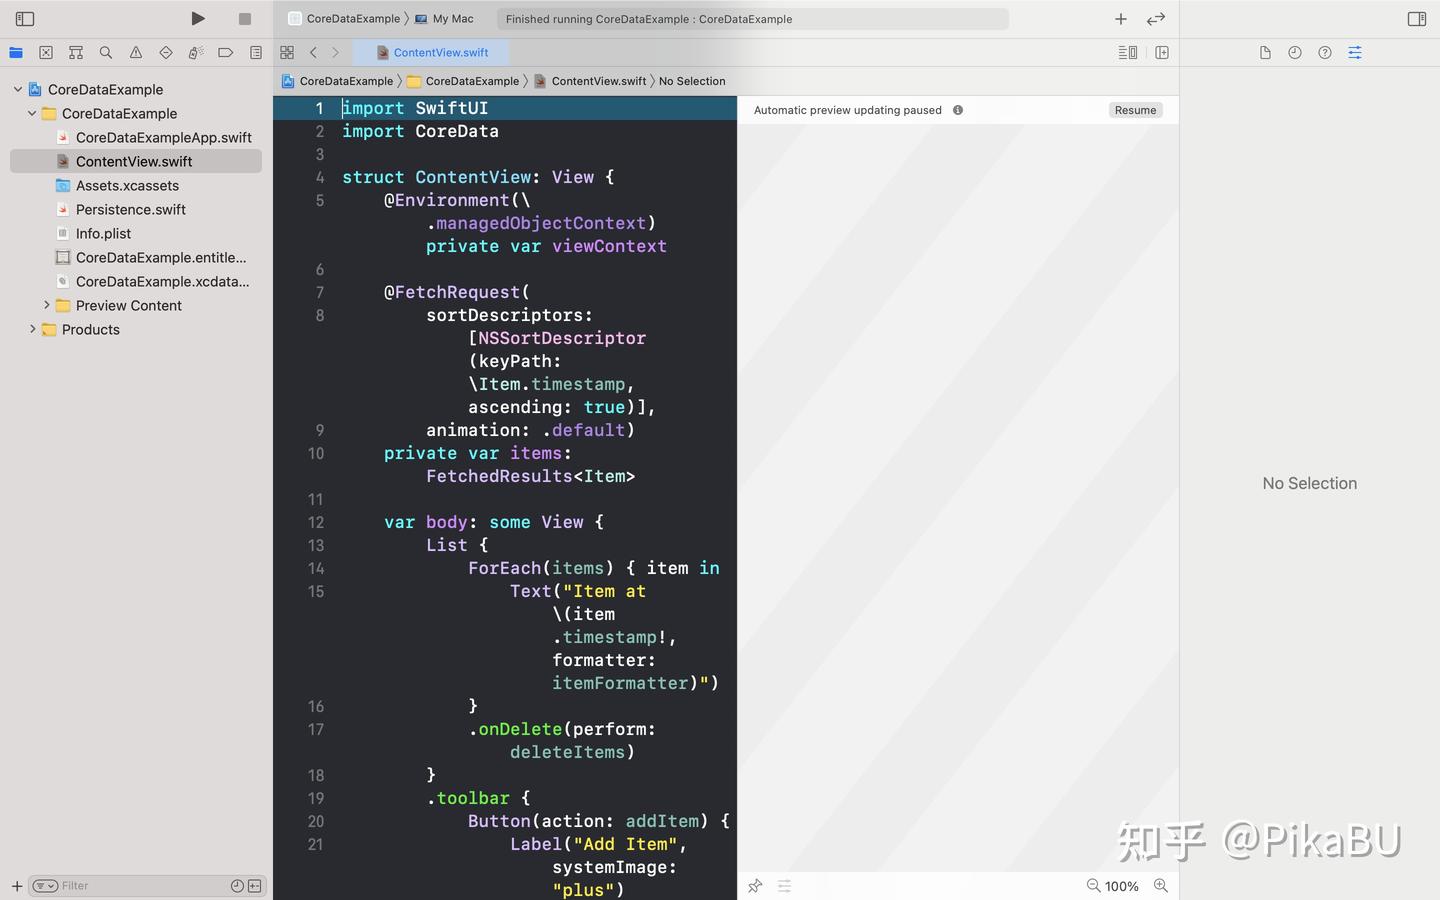
Task: Expand the Products group
Action: pyautogui.click(x=33, y=329)
